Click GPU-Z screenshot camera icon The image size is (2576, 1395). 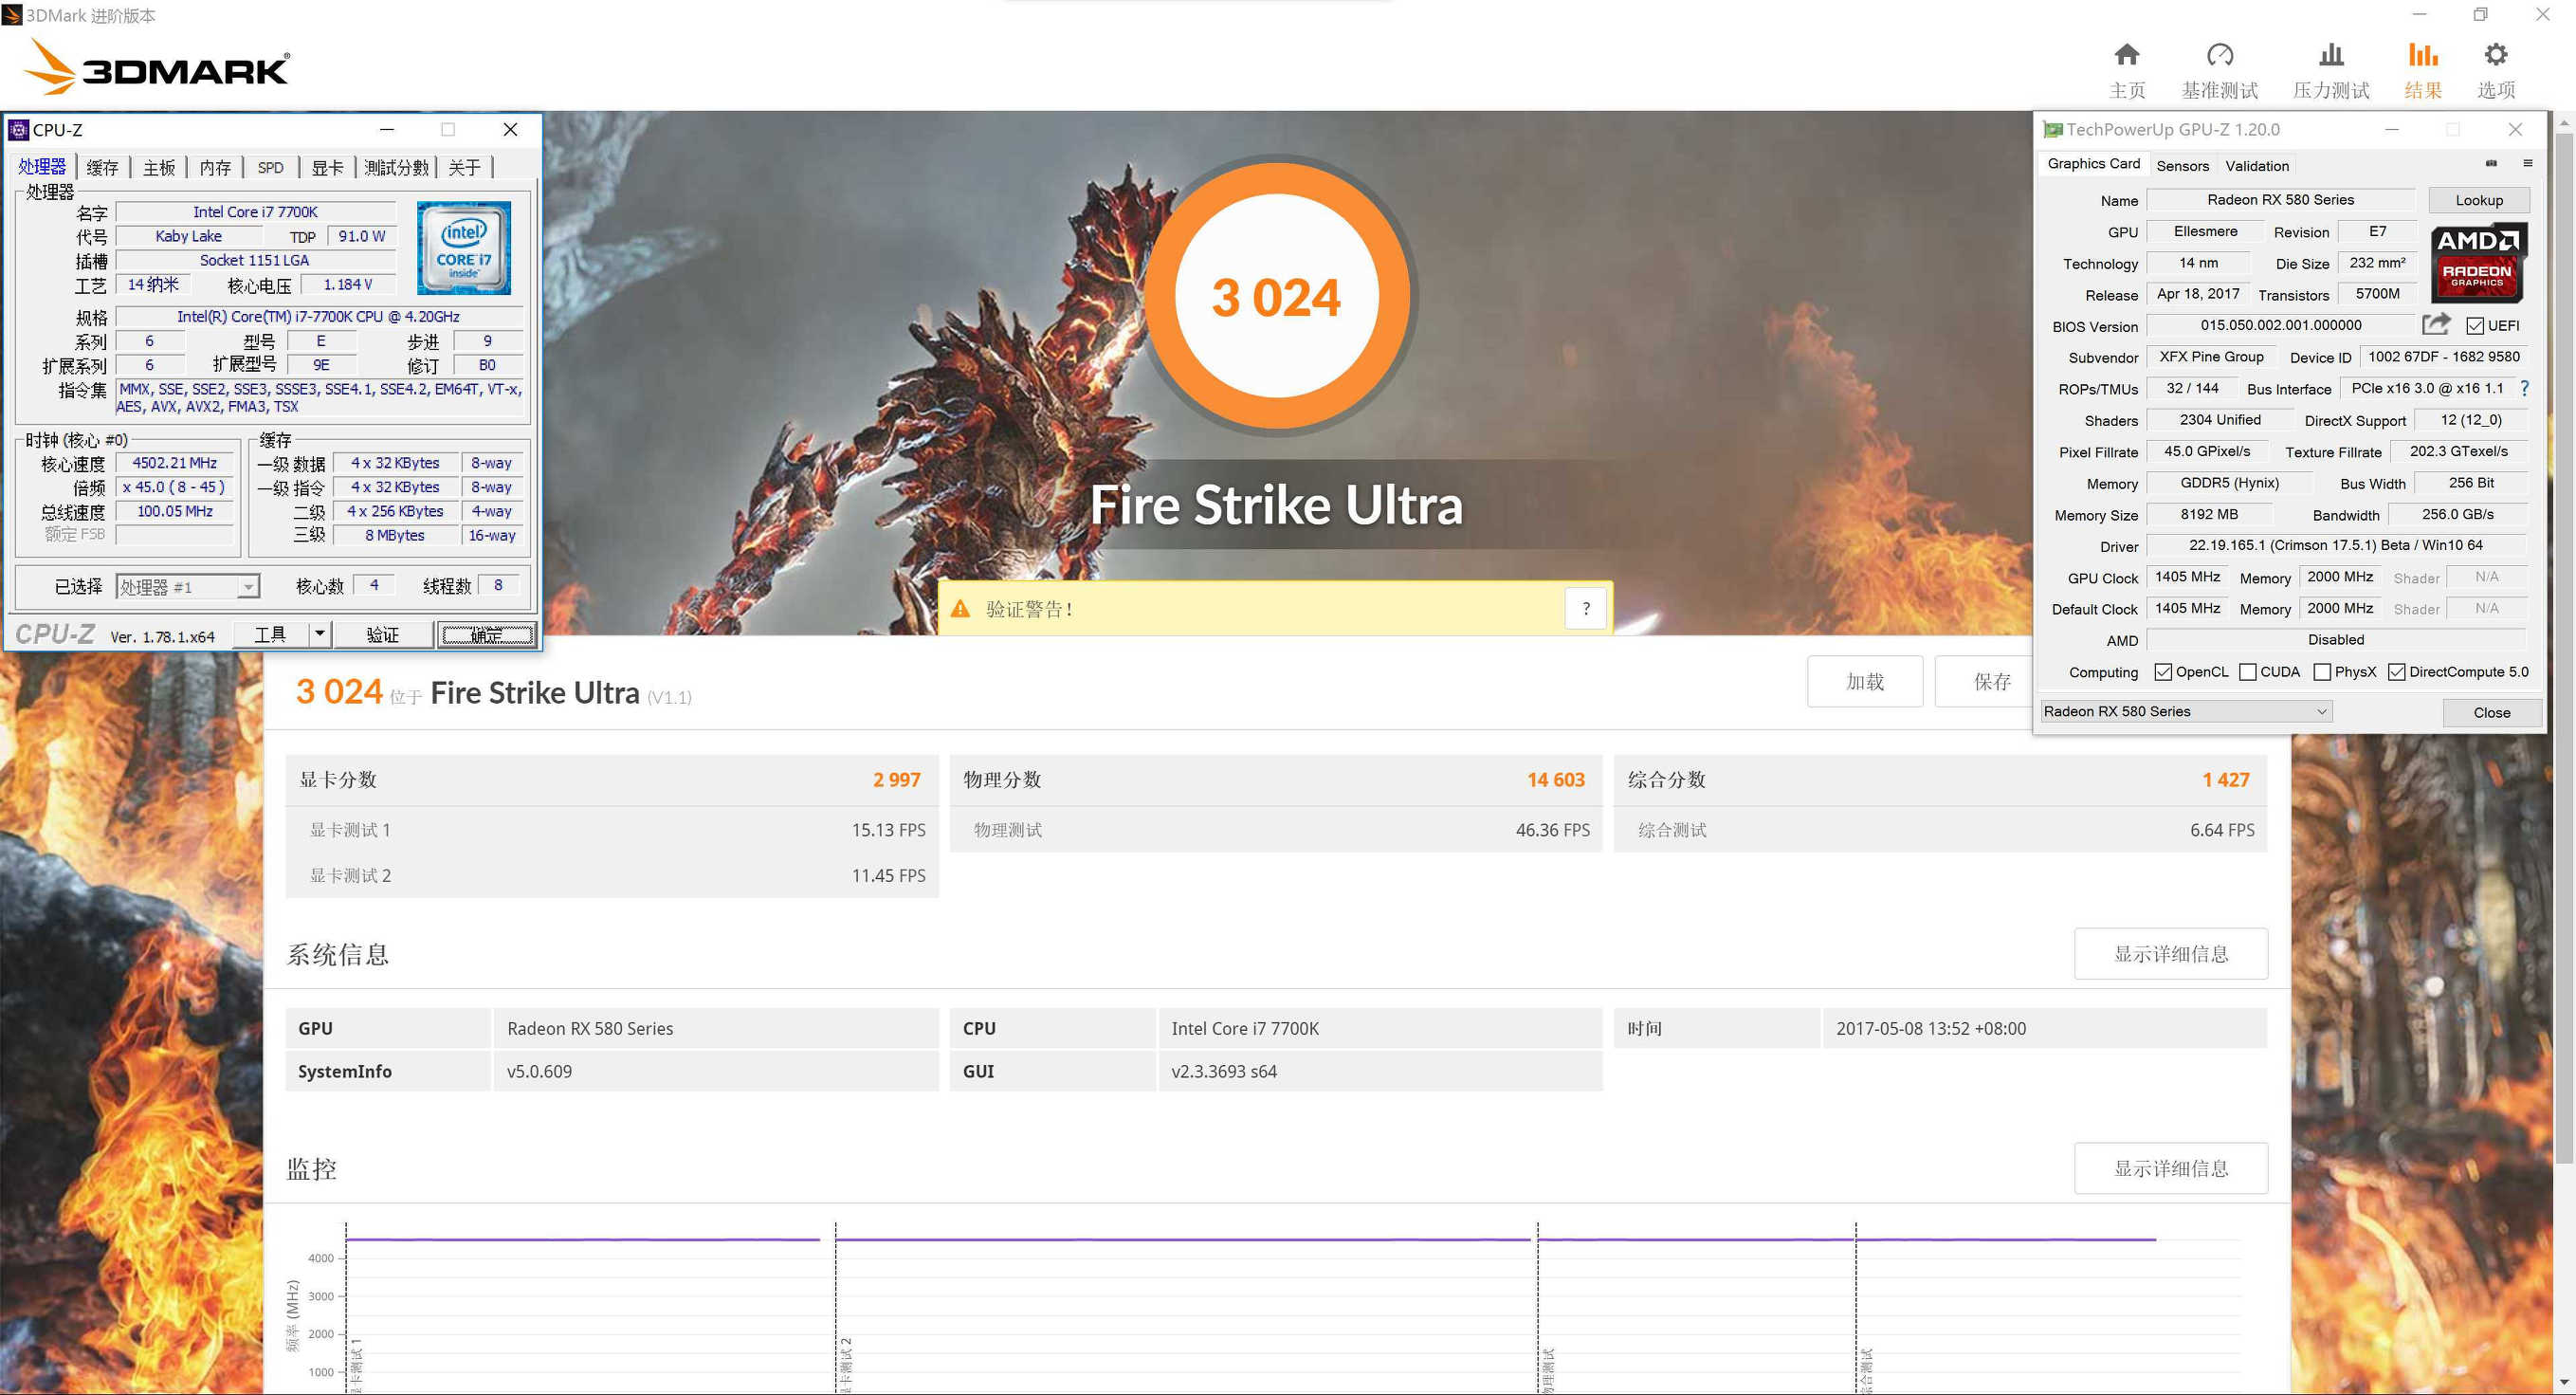point(2491,164)
